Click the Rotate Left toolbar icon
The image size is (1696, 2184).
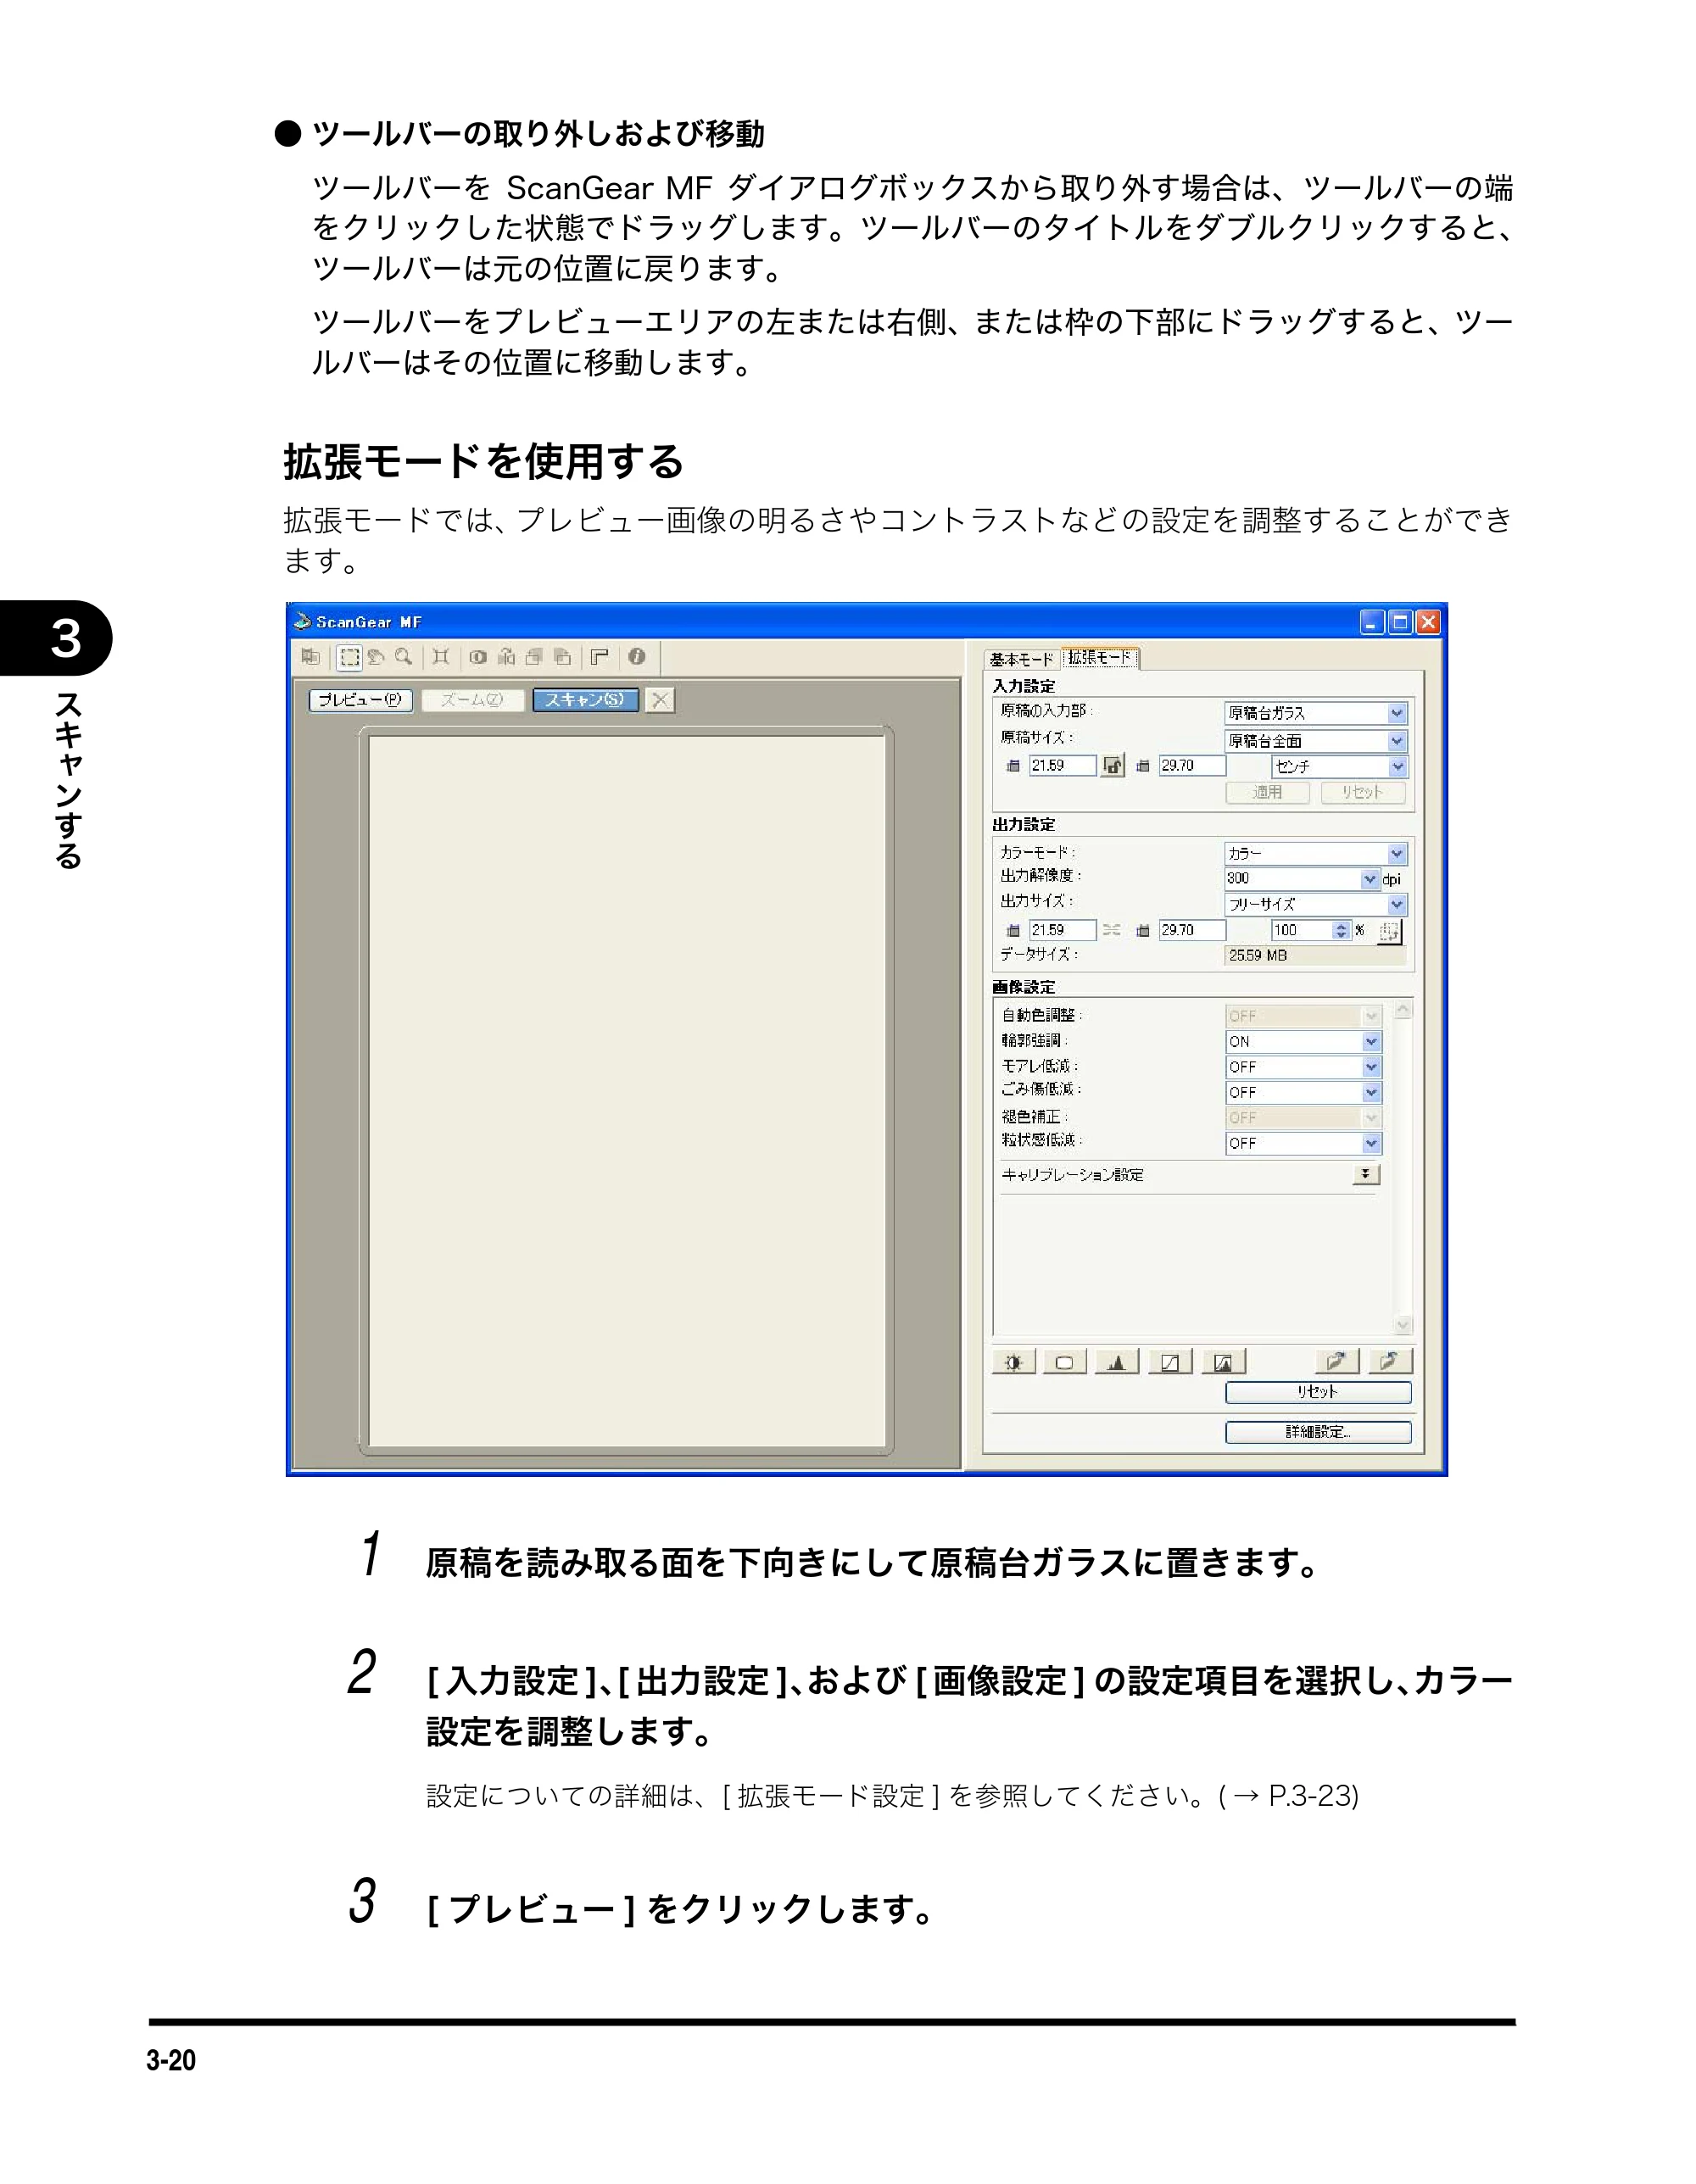point(535,658)
